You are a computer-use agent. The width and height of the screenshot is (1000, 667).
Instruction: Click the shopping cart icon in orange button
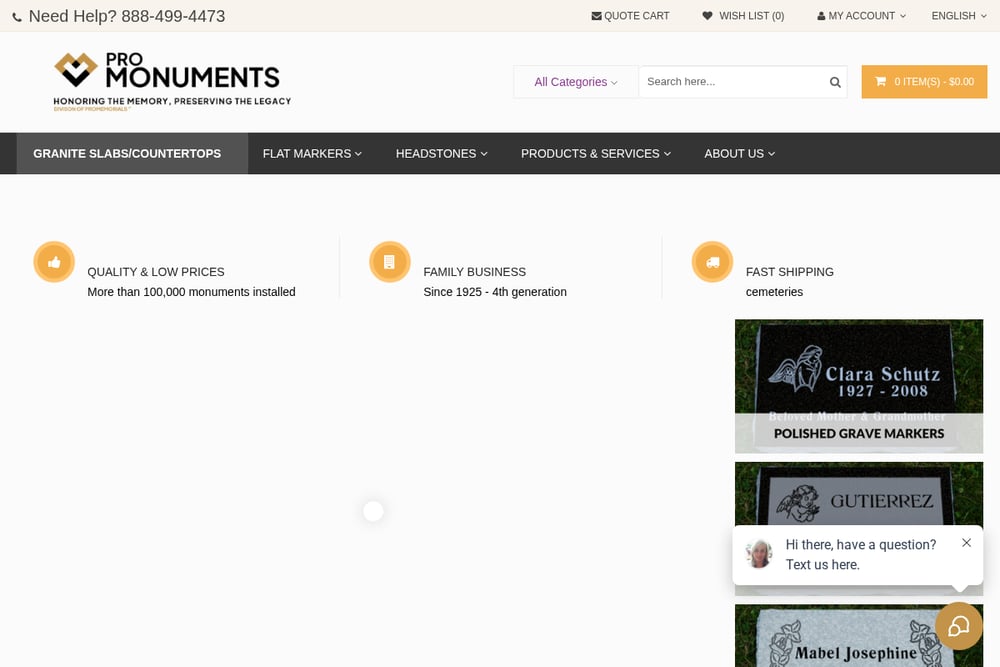(880, 82)
